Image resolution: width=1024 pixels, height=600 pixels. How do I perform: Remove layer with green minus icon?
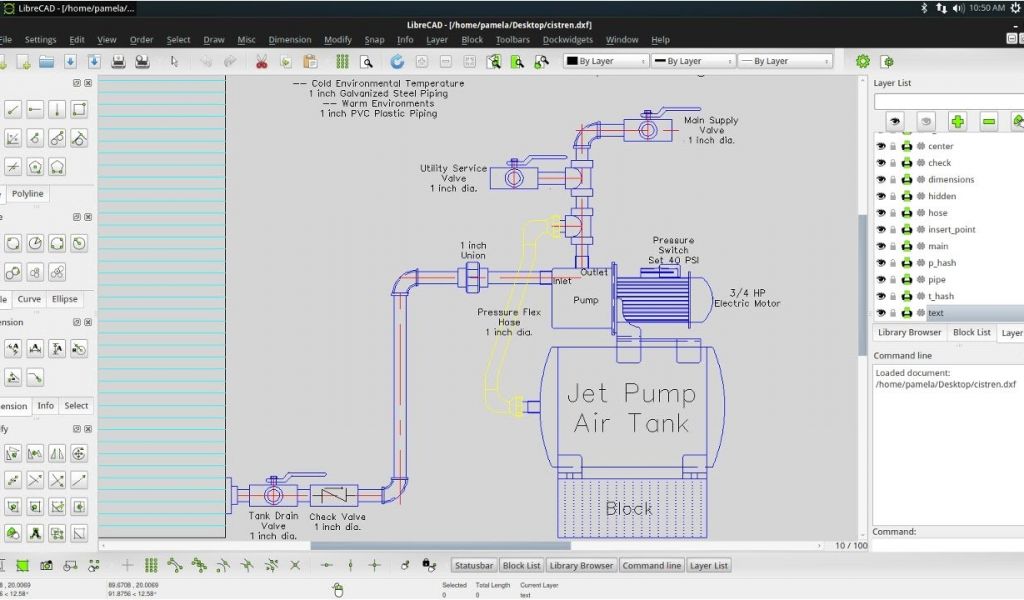coord(988,121)
